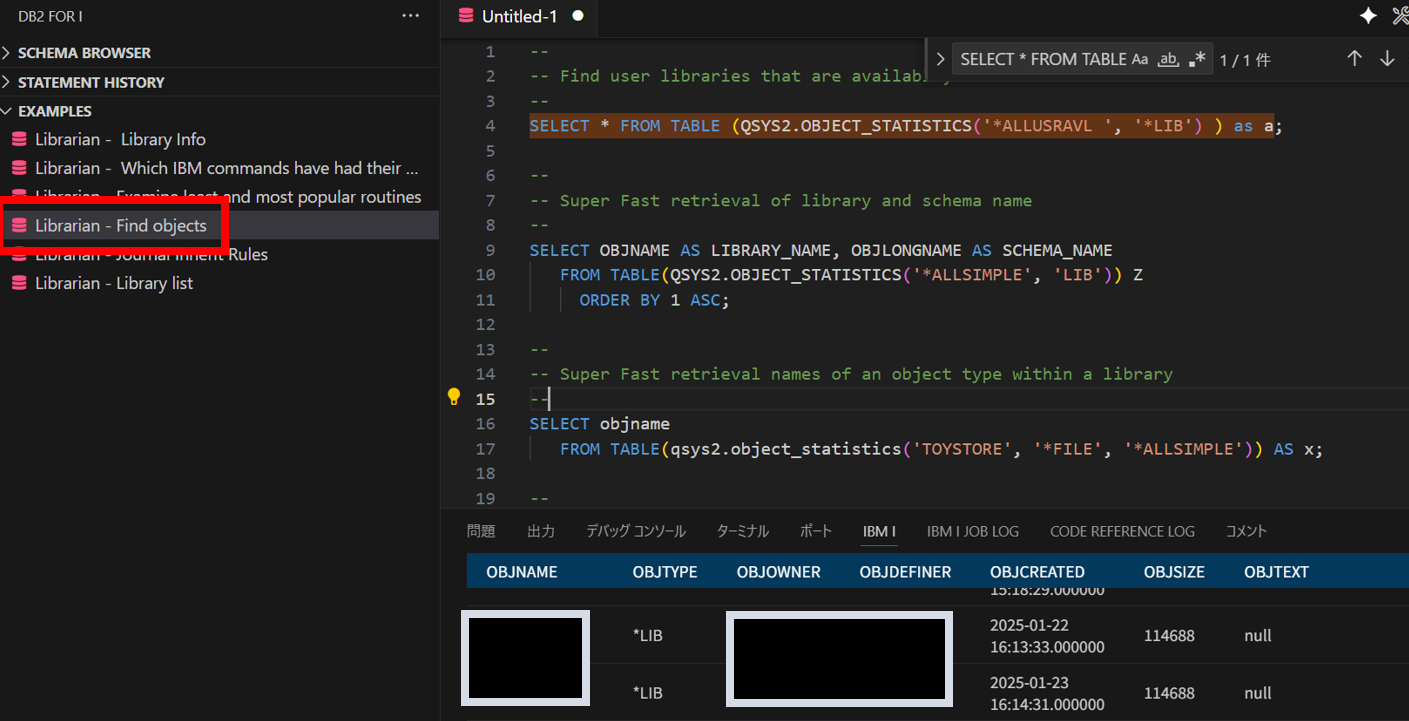The width and height of the screenshot is (1409, 721).
Task: Click line number 9 in the gutter
Action: point(490,250)
